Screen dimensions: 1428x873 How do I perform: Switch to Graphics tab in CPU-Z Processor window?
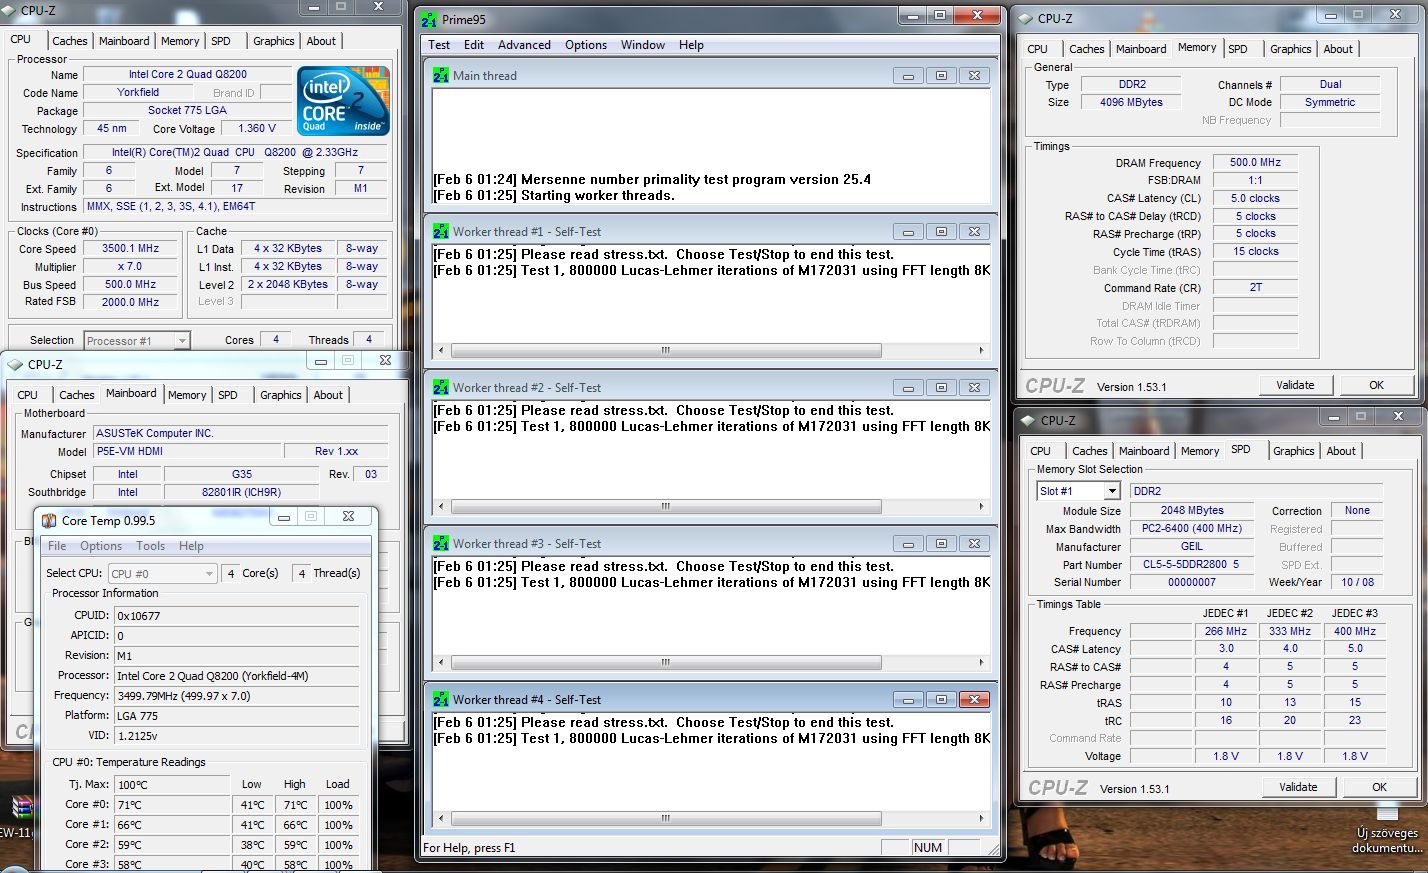[274, 41]
